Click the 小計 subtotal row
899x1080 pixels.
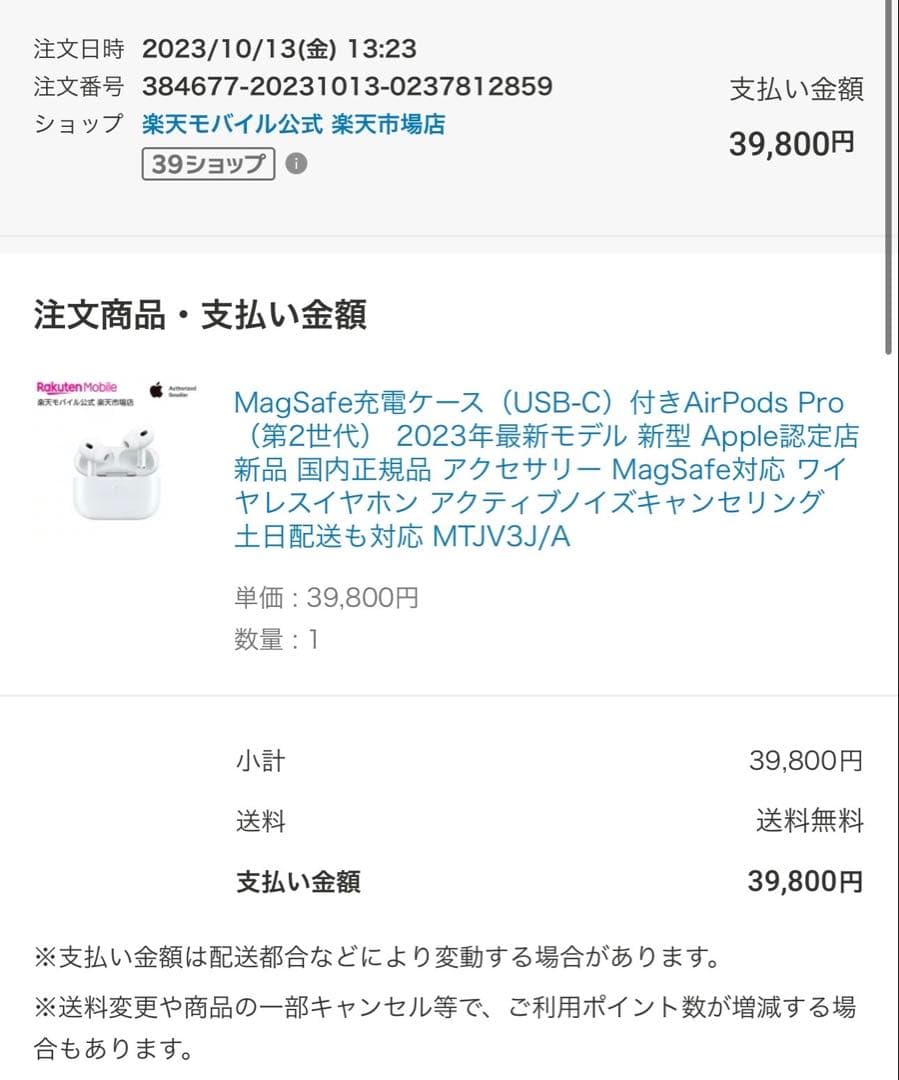click(260, 761)
